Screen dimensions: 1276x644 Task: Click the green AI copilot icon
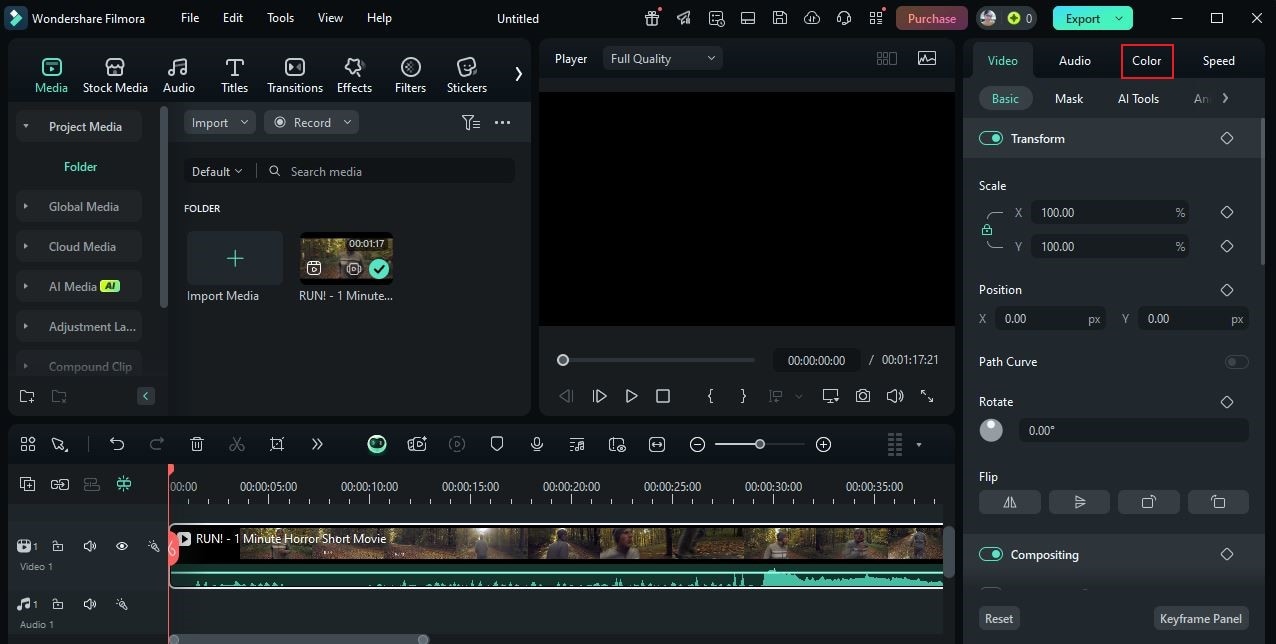pyautogui.click(x=377, y=444)
